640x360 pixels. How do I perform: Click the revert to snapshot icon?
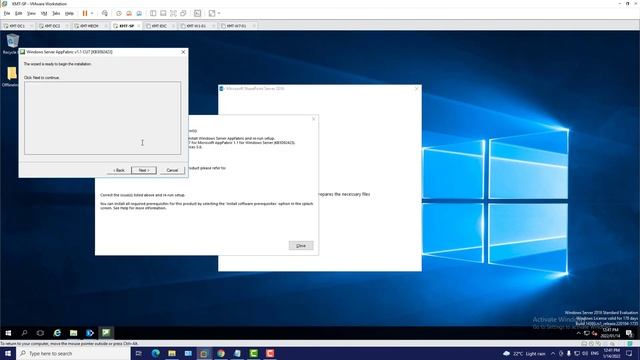point(129,13)
